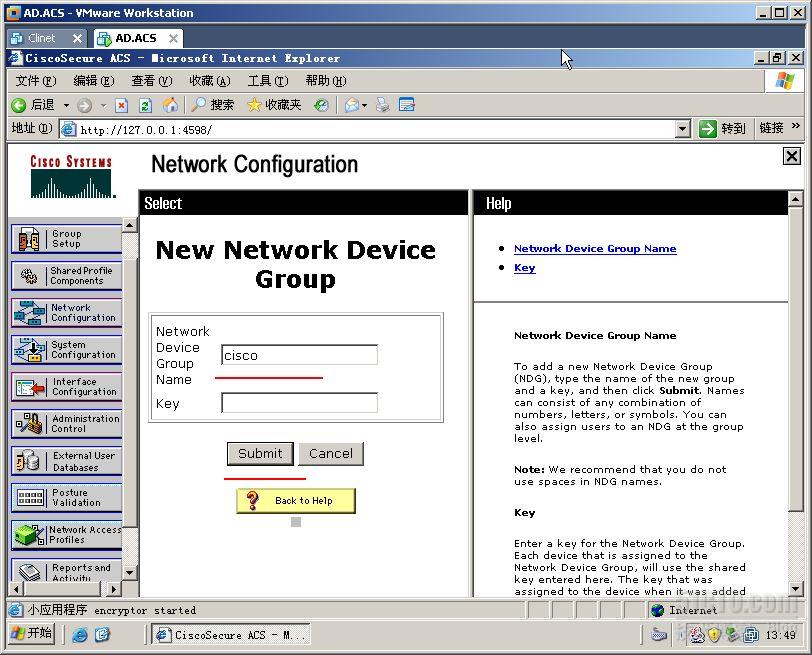Click the Network Device Group Name field

click(x=299, y=355)
